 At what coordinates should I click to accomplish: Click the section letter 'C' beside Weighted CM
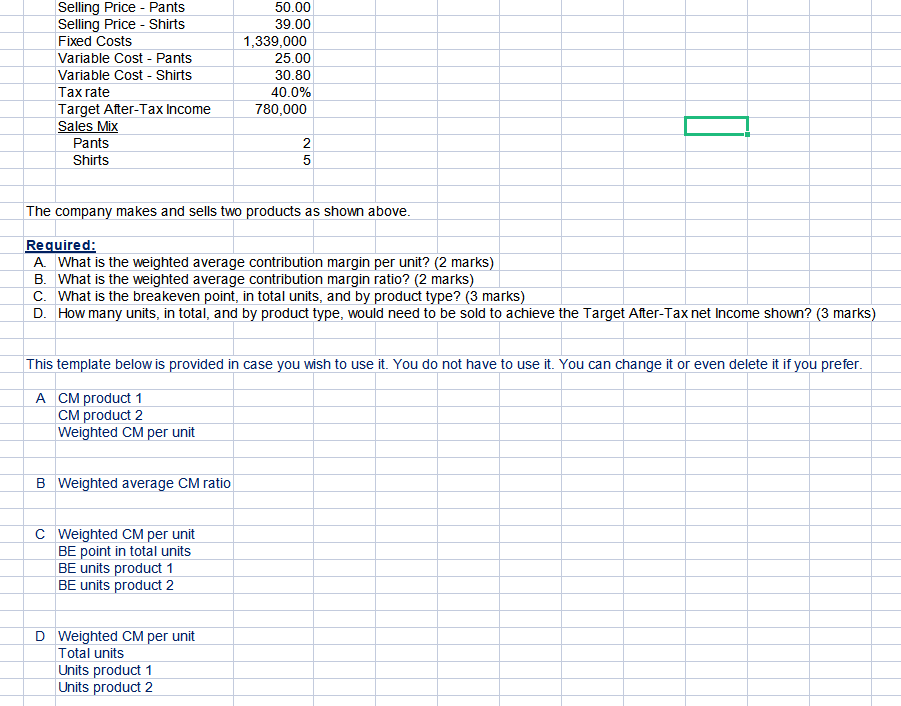tap(40, 534)
